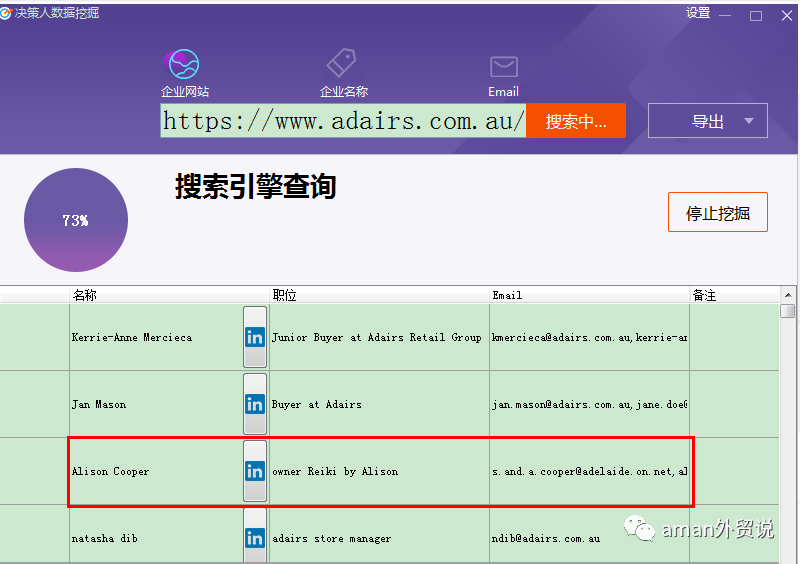This screenshot has width=800, height=564.
Task: Close the 决策人数据挖掘 window
Action: pos(786,16)
